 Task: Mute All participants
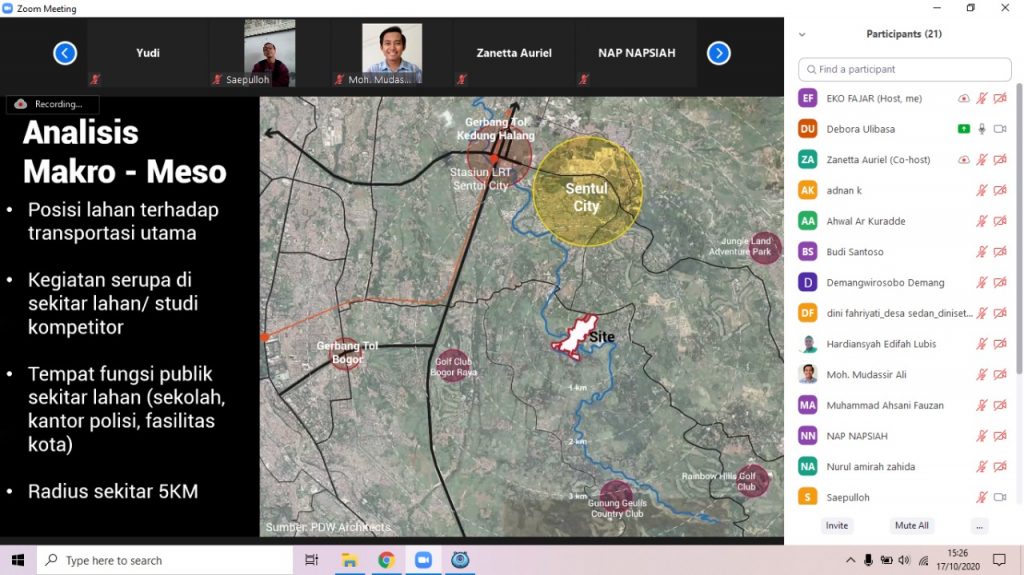[x=912, y=525]
